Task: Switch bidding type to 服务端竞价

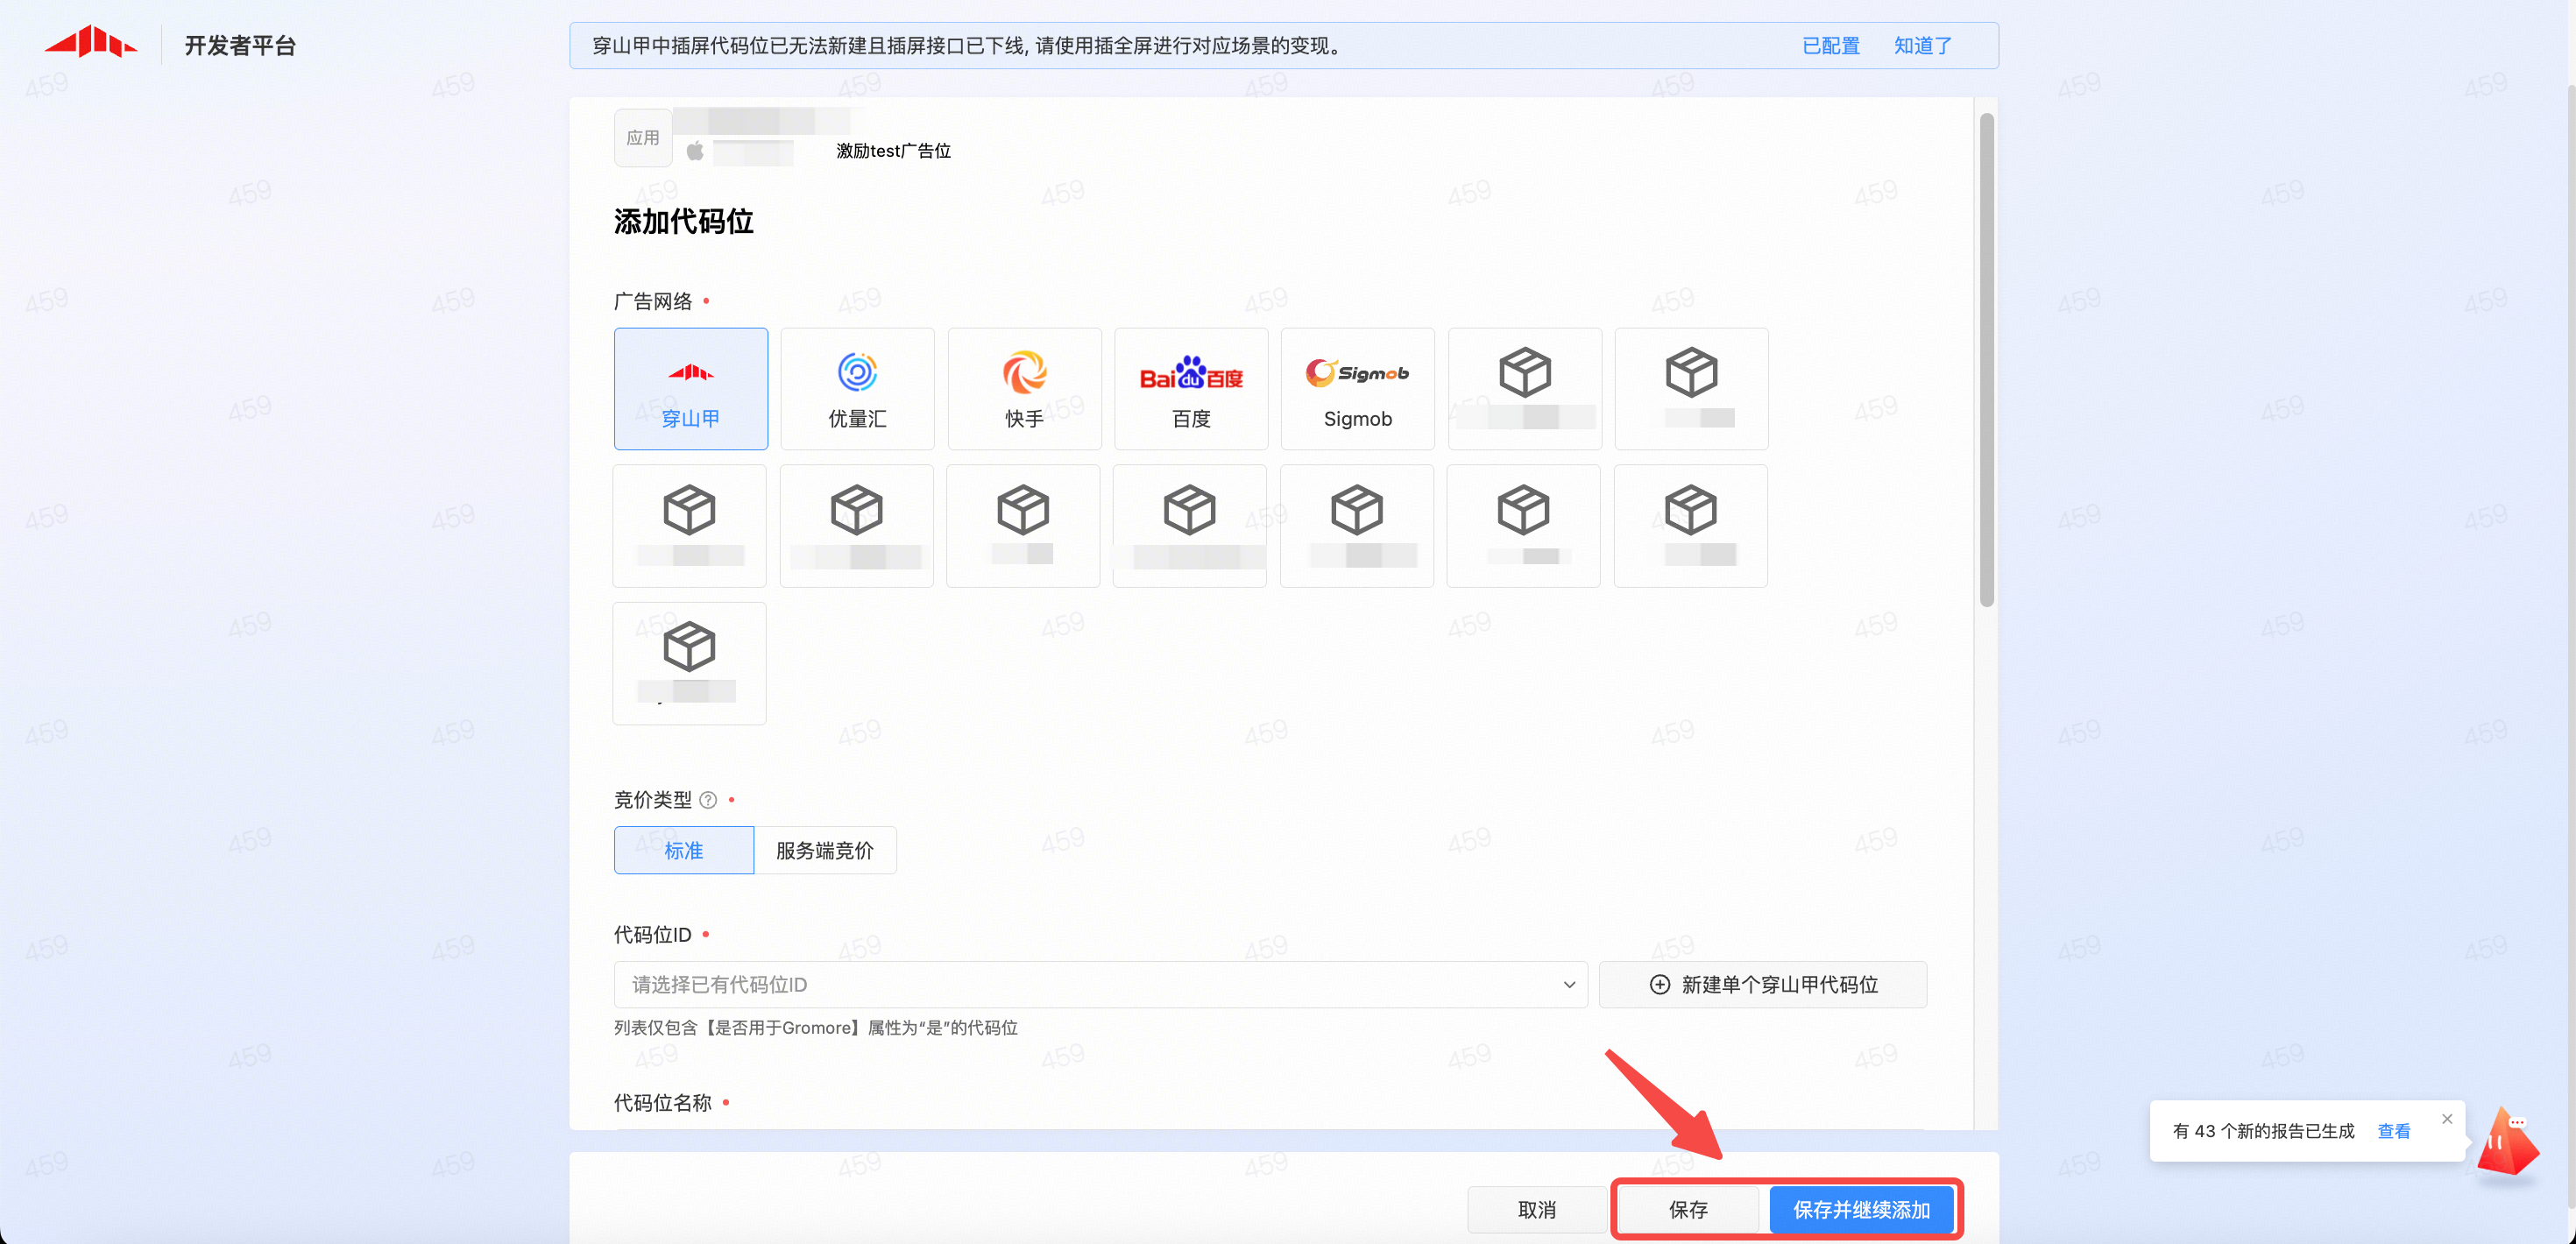Action: (825, 850)
